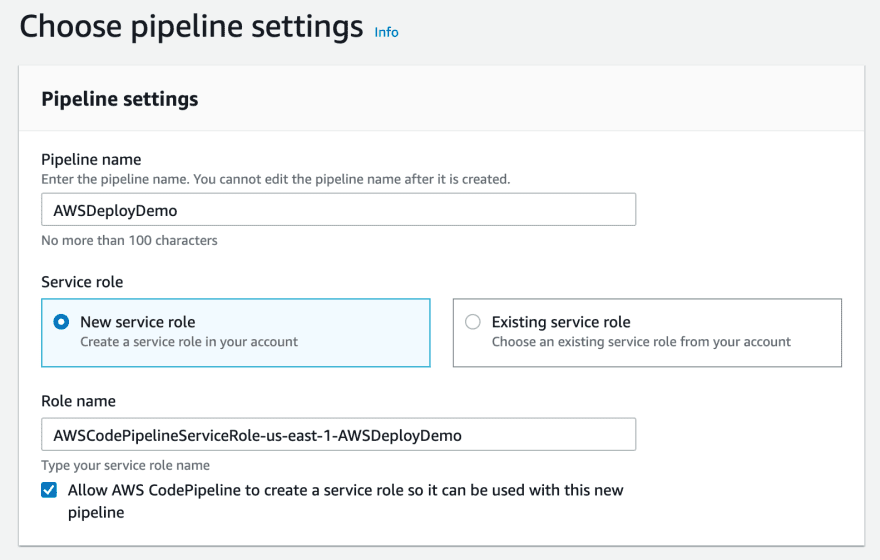Click 'Choose an existing service role' description text

(641, 342)
